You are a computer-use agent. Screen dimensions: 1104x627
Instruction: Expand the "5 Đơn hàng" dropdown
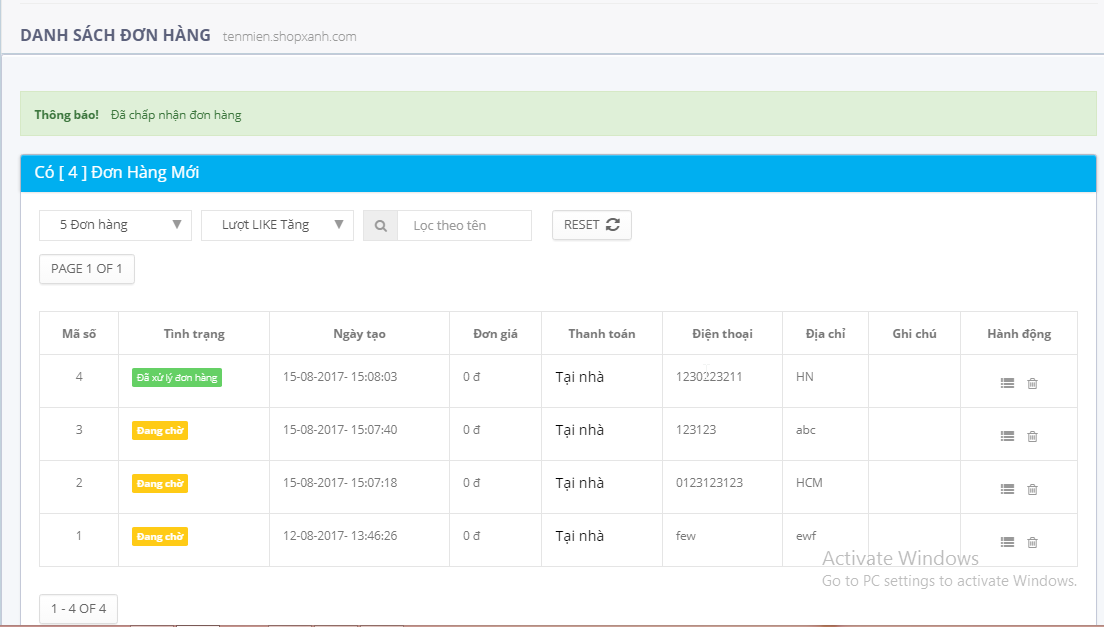[x=115, y=225]
